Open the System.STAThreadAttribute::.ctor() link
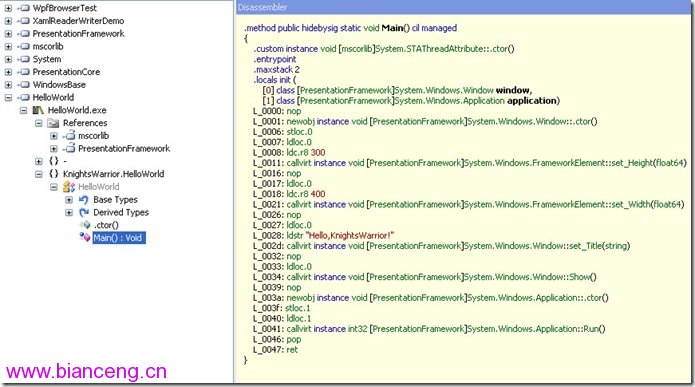The width and height of the screenshot is (695, 387). [x=445, y=49]
